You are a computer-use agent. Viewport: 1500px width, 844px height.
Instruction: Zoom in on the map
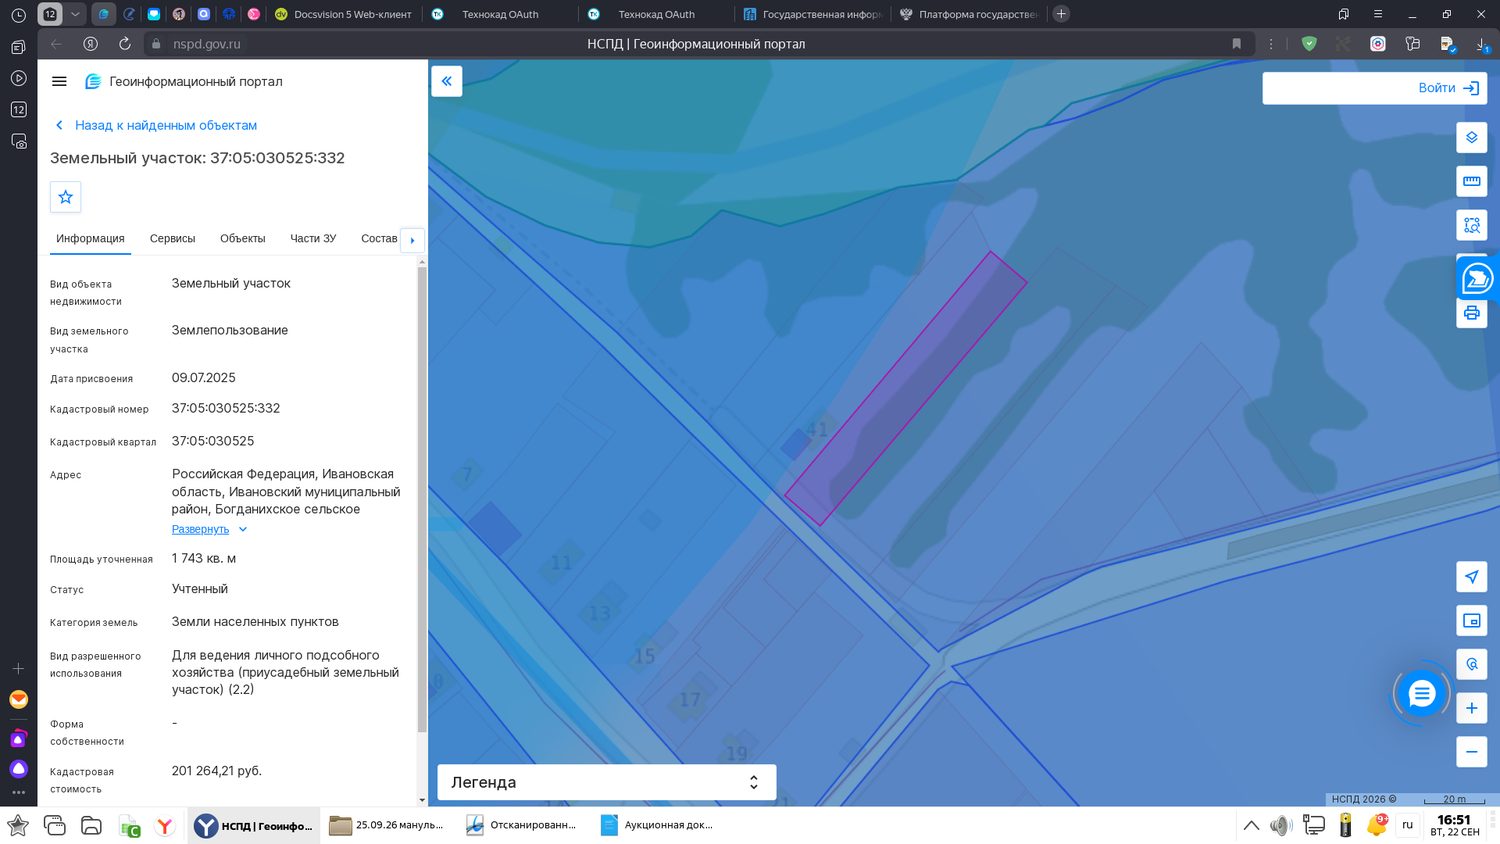click(x=1471, y=708)
